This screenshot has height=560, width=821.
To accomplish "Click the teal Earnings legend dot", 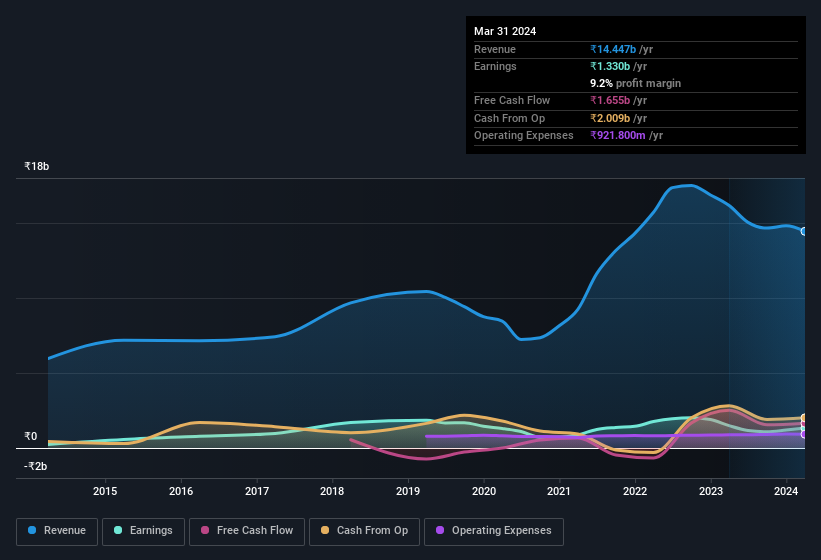I will tap(118, 530).
